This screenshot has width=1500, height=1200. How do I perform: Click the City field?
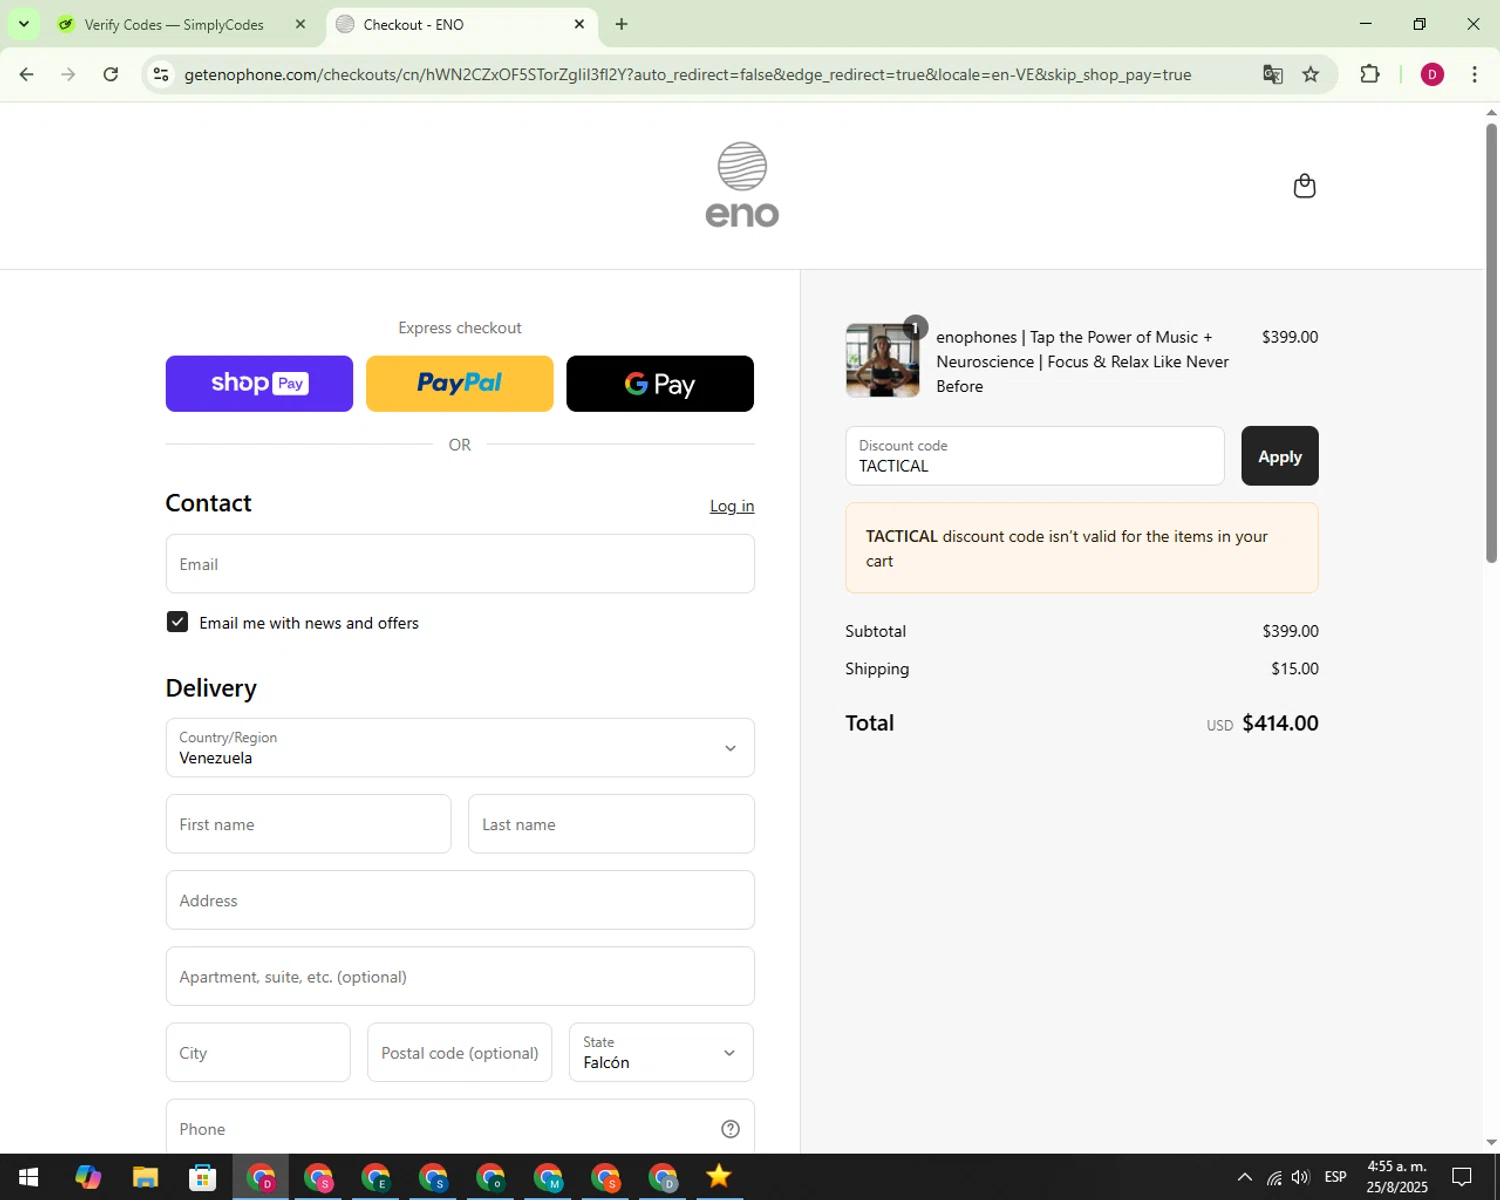[258, 1052]
